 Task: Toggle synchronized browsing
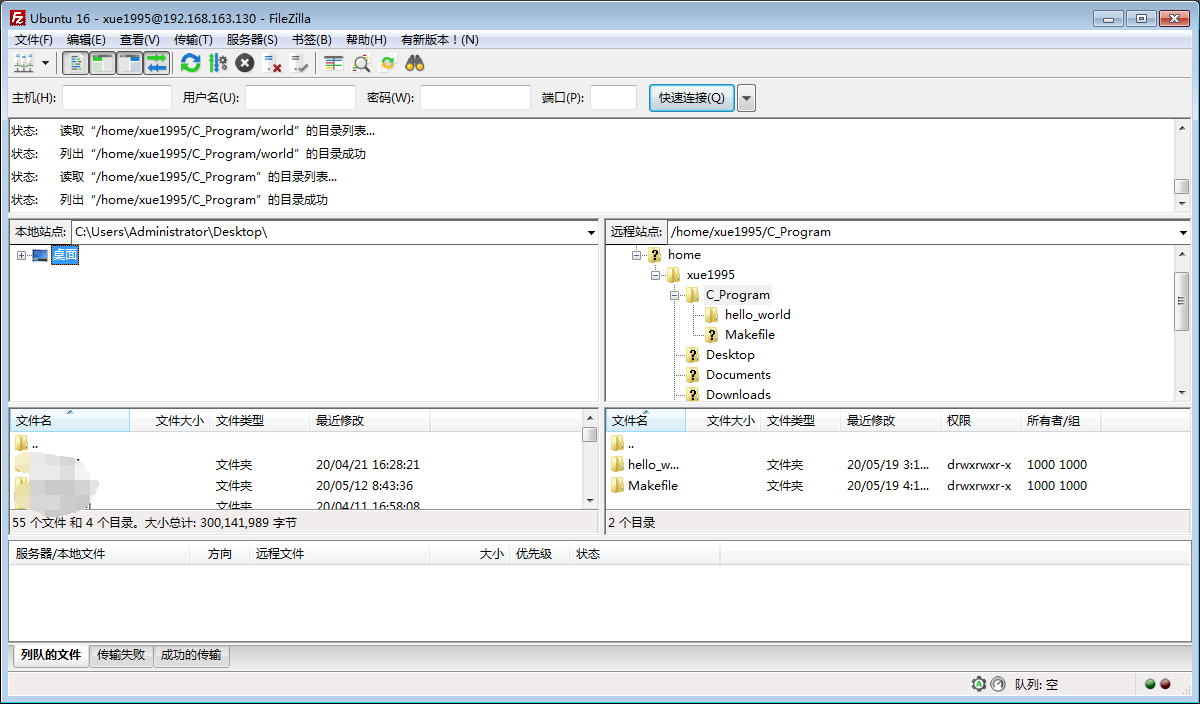pyautogui.click(x=388, y=64)
